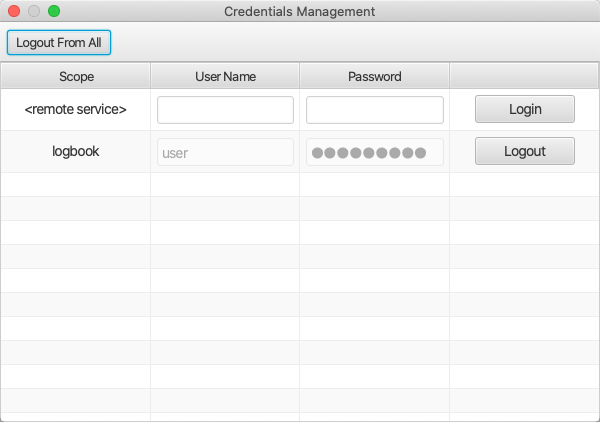Click the Scope column header
This screenshot has width=600, height=422.
(76, 76)
